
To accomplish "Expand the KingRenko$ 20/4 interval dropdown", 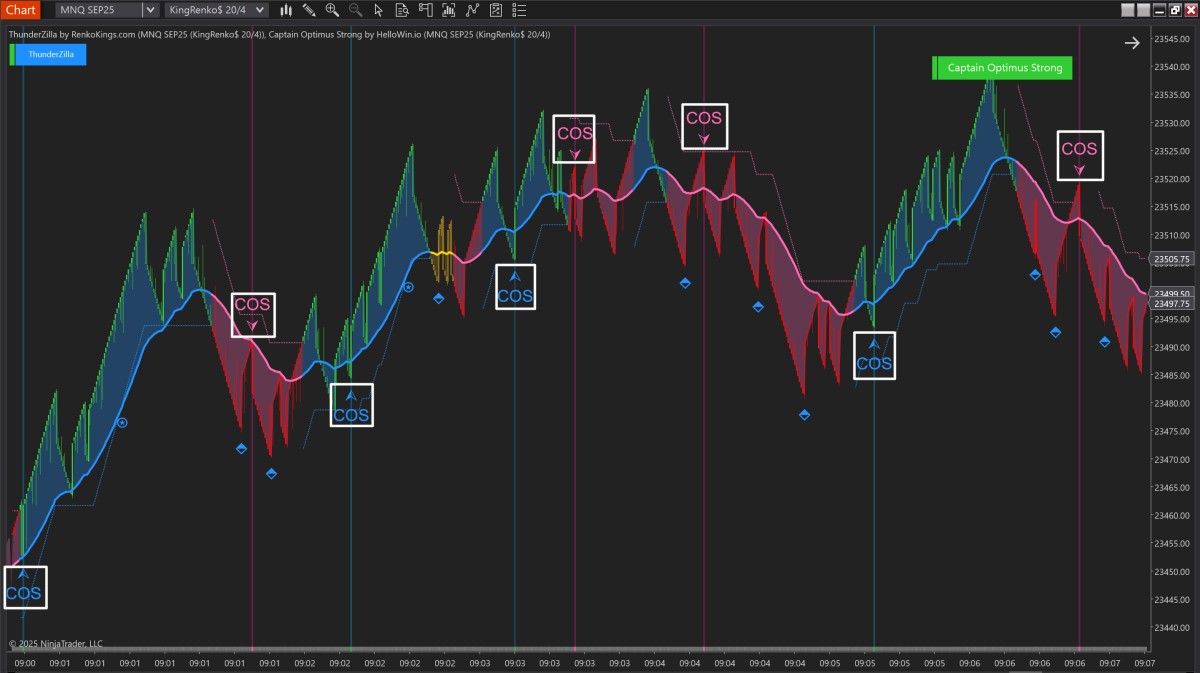I will [260, 10].
